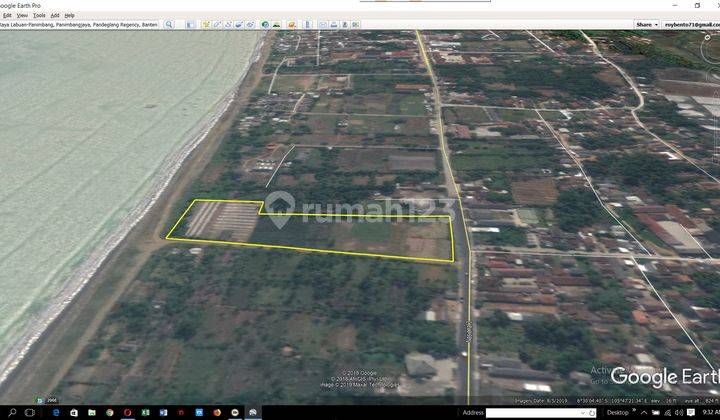Viewport: 720px width, 420px height.
Task: Open Excel from the taskbar
Action: pos(146,412)
